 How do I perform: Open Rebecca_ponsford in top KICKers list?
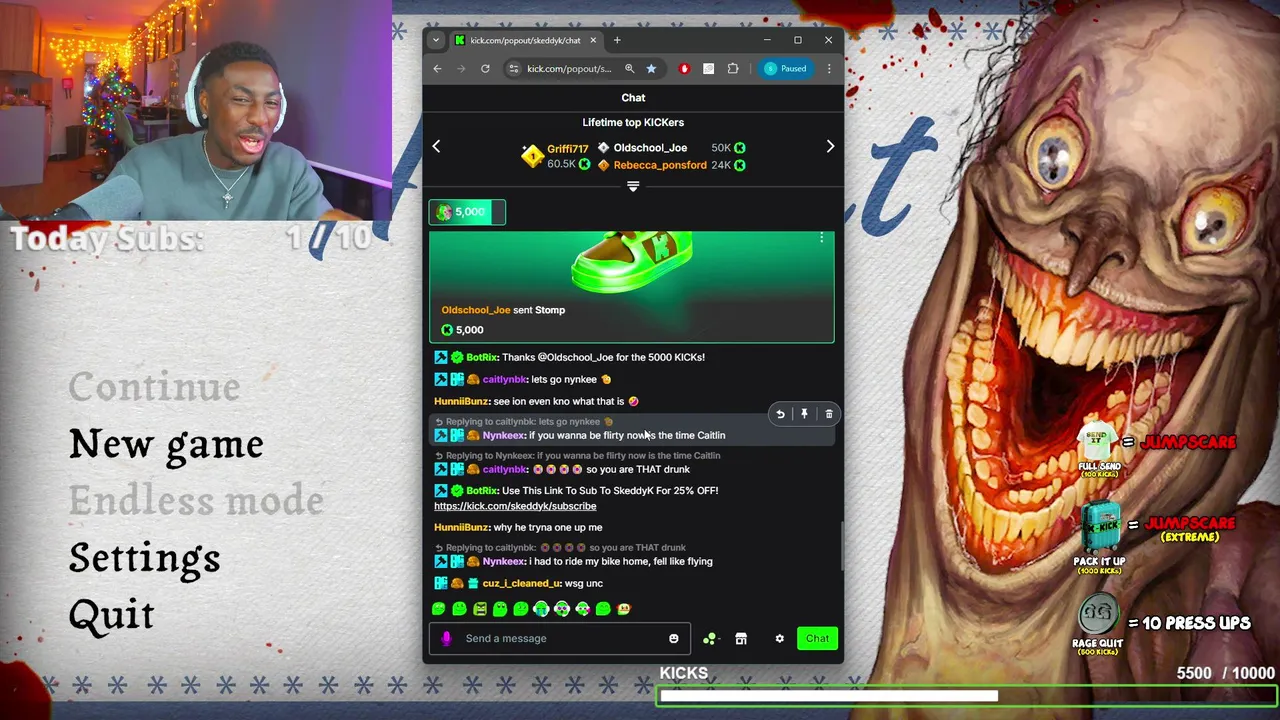660,165
